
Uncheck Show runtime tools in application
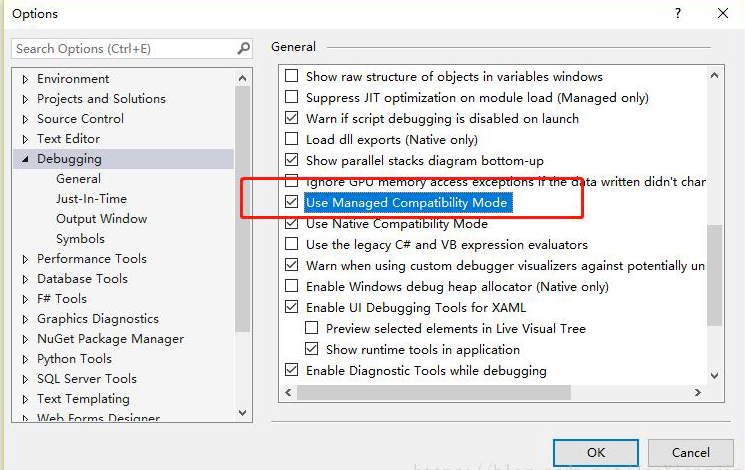tap(311, 349)
